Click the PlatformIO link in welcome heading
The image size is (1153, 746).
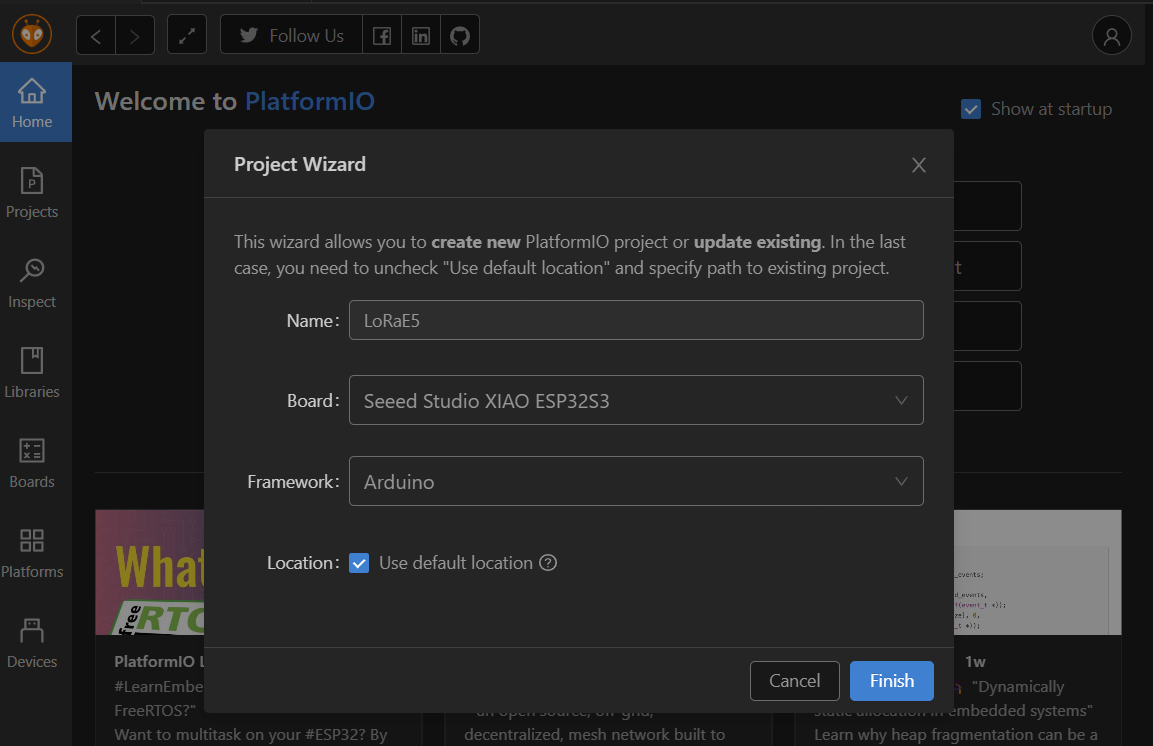pyautogui.click(x=310, y=101)
